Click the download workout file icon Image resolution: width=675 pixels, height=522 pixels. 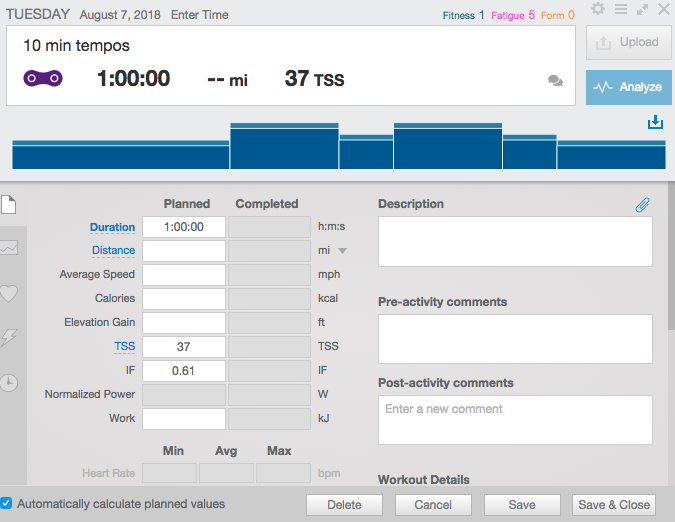[655, 122]
